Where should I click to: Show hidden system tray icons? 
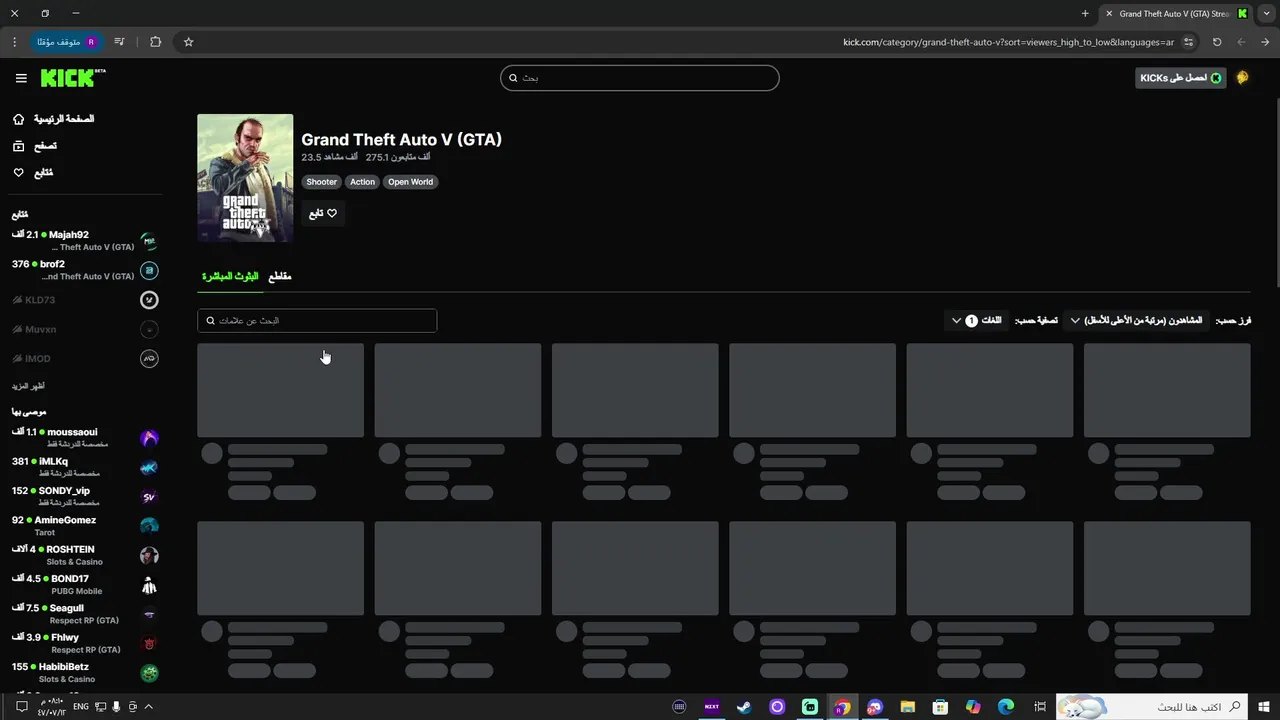pyautogui.click(x=149, y=707)
